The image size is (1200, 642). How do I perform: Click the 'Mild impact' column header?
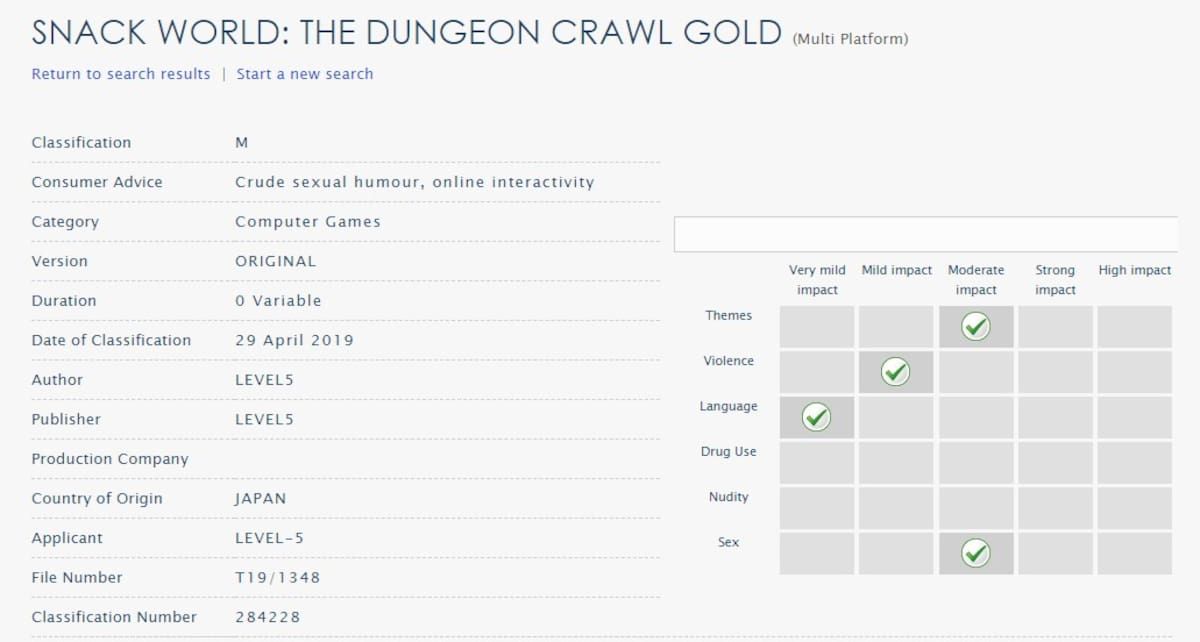coord(897,270)
